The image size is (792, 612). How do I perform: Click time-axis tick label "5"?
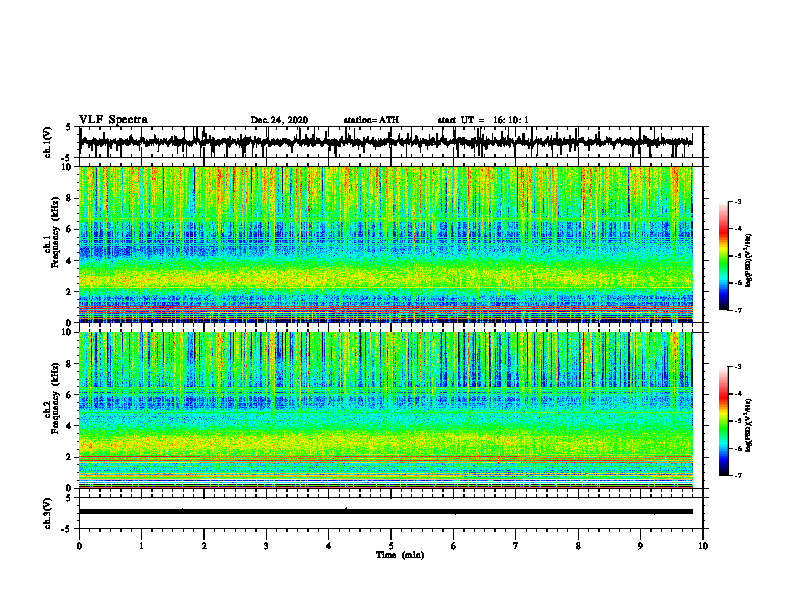click(391, 546)
